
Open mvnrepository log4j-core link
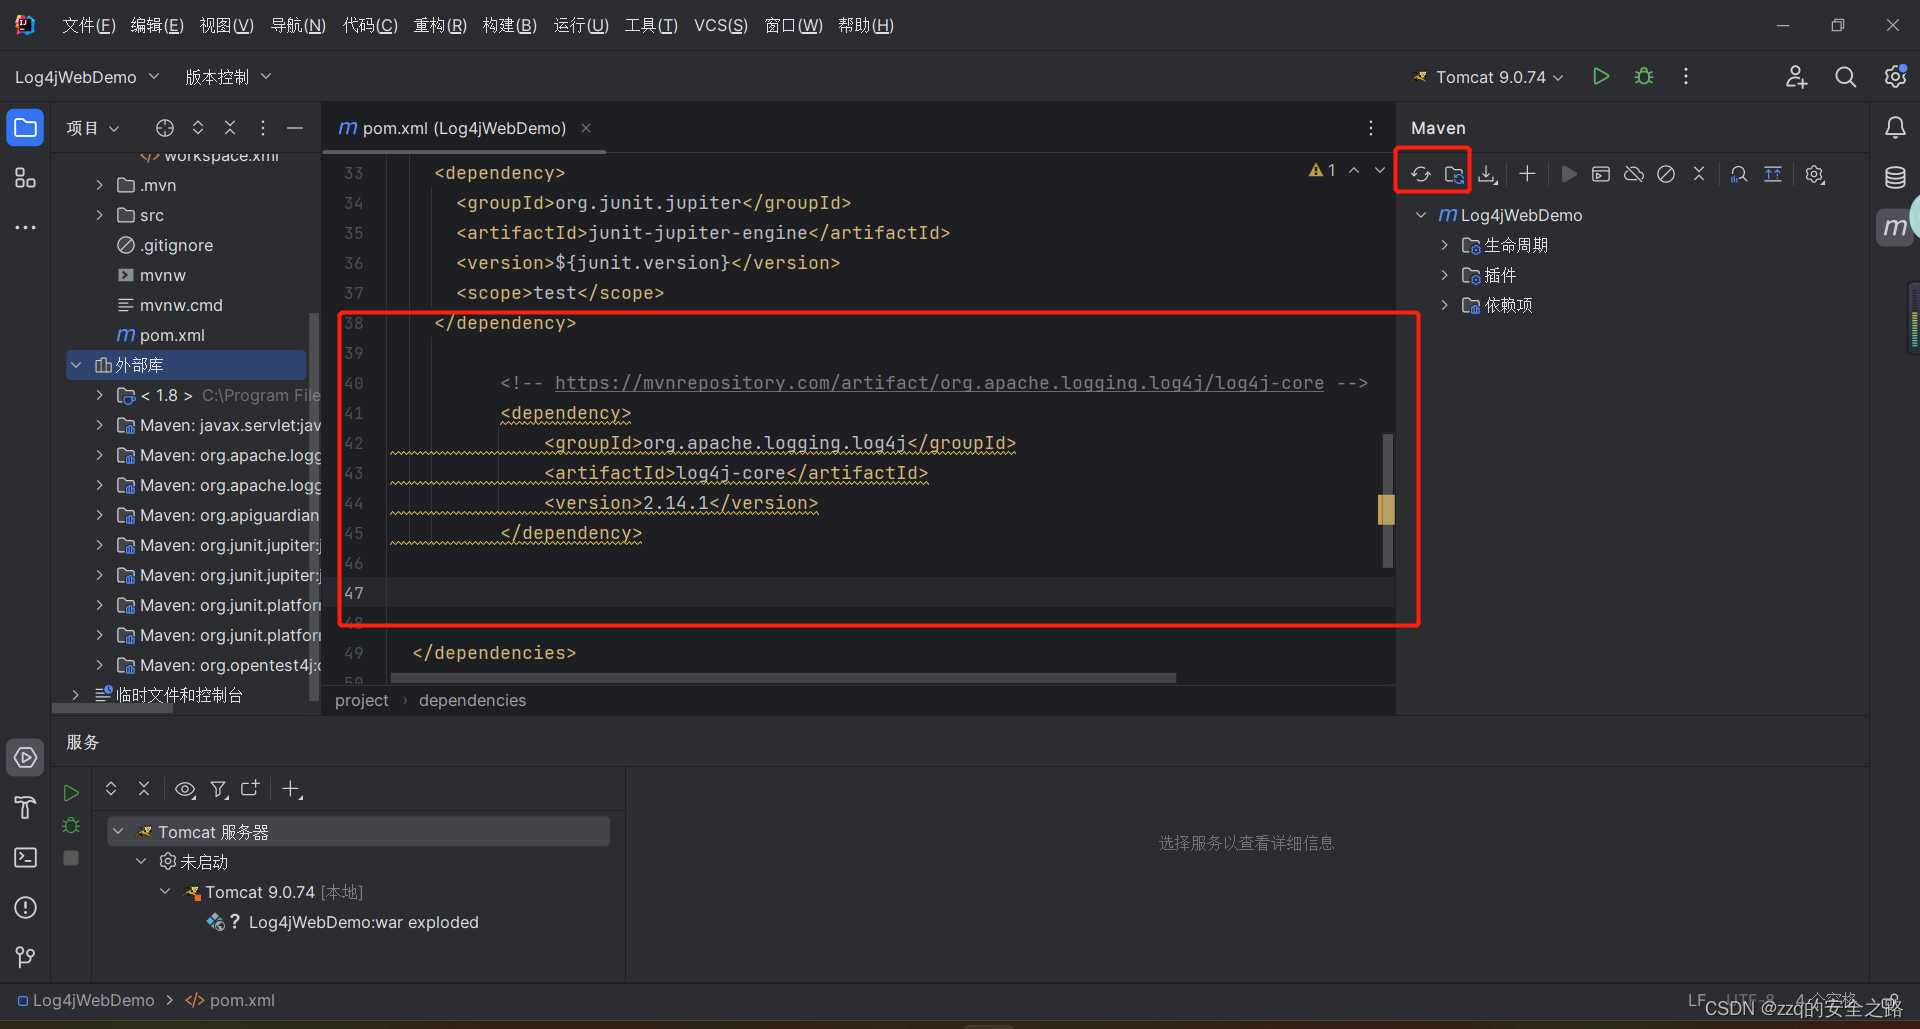click(939, 383)
